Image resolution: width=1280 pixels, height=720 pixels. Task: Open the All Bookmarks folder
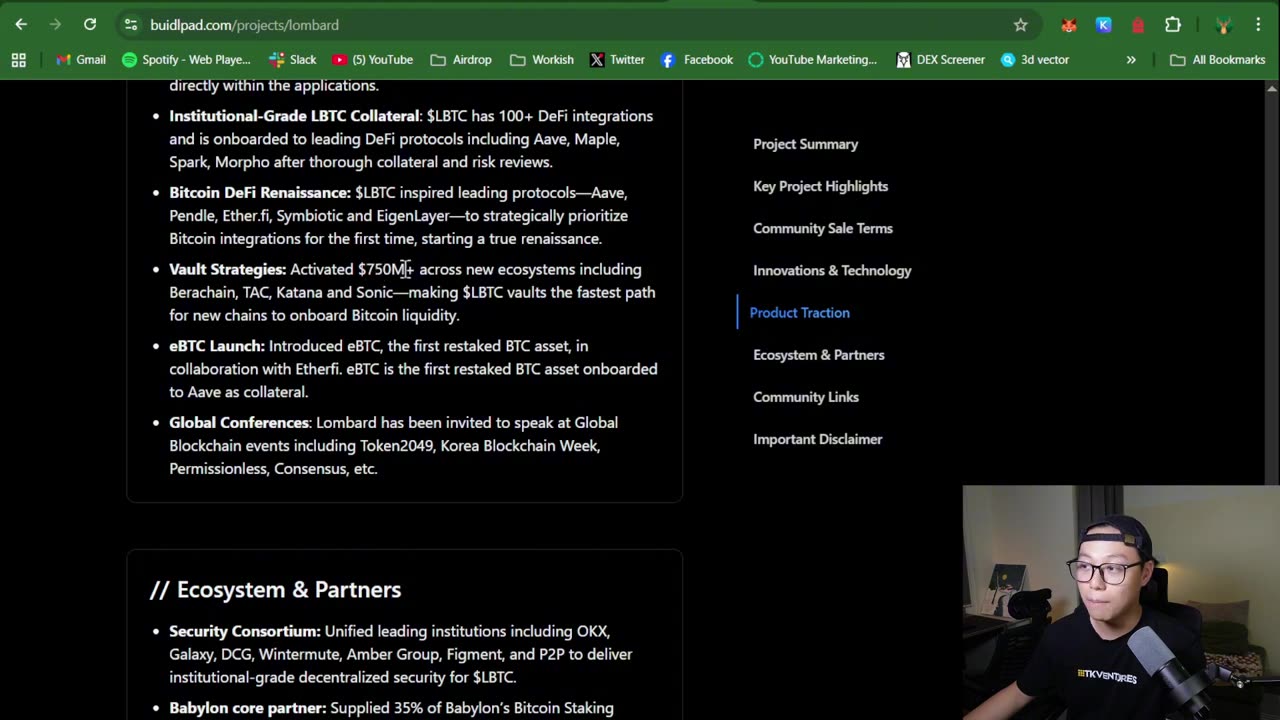click(x=1218, y=60)
